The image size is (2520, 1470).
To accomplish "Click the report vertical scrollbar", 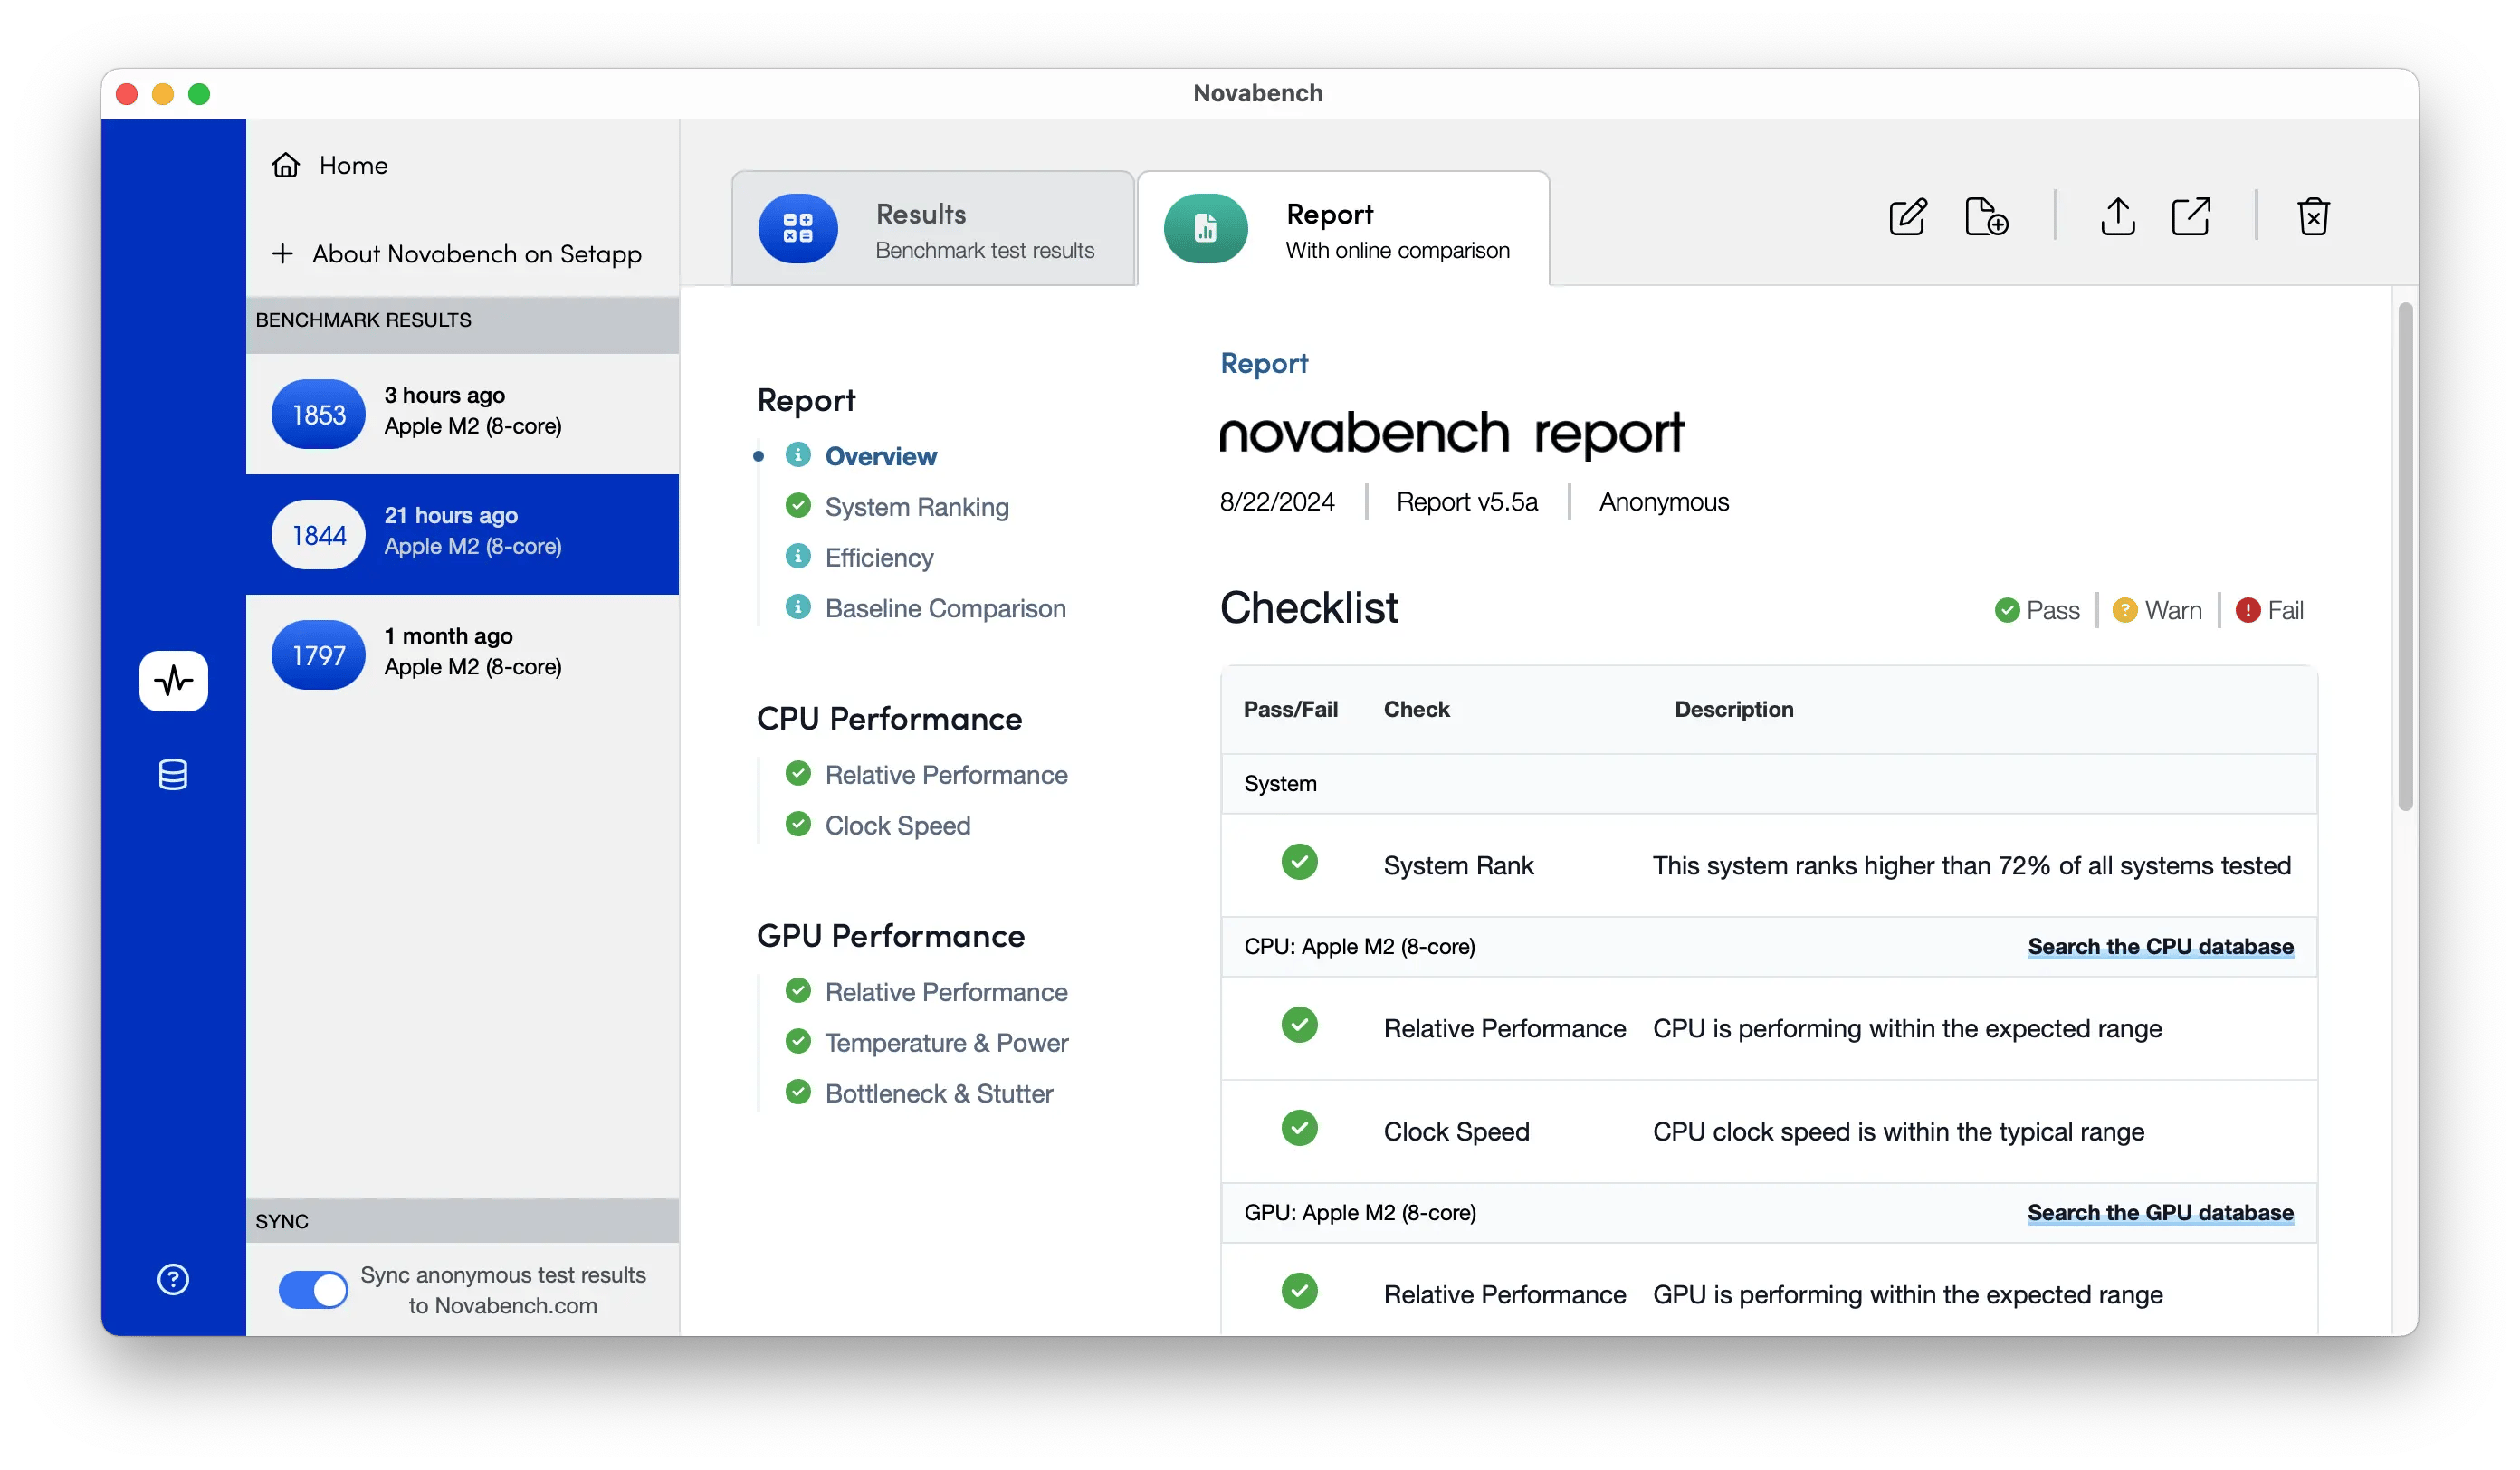I will tap(2405, 557).
